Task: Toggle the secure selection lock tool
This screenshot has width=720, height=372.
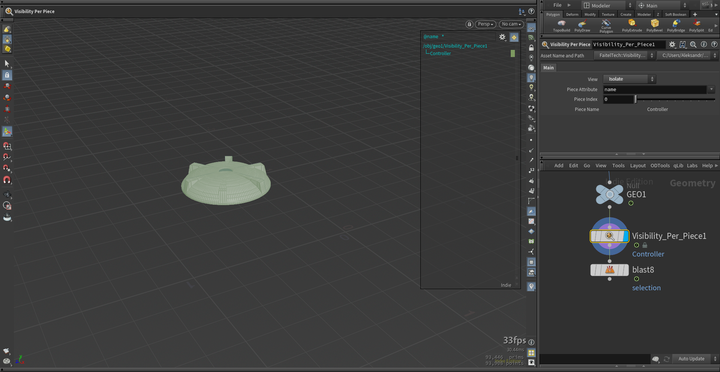Action: (x=7, y=75)
